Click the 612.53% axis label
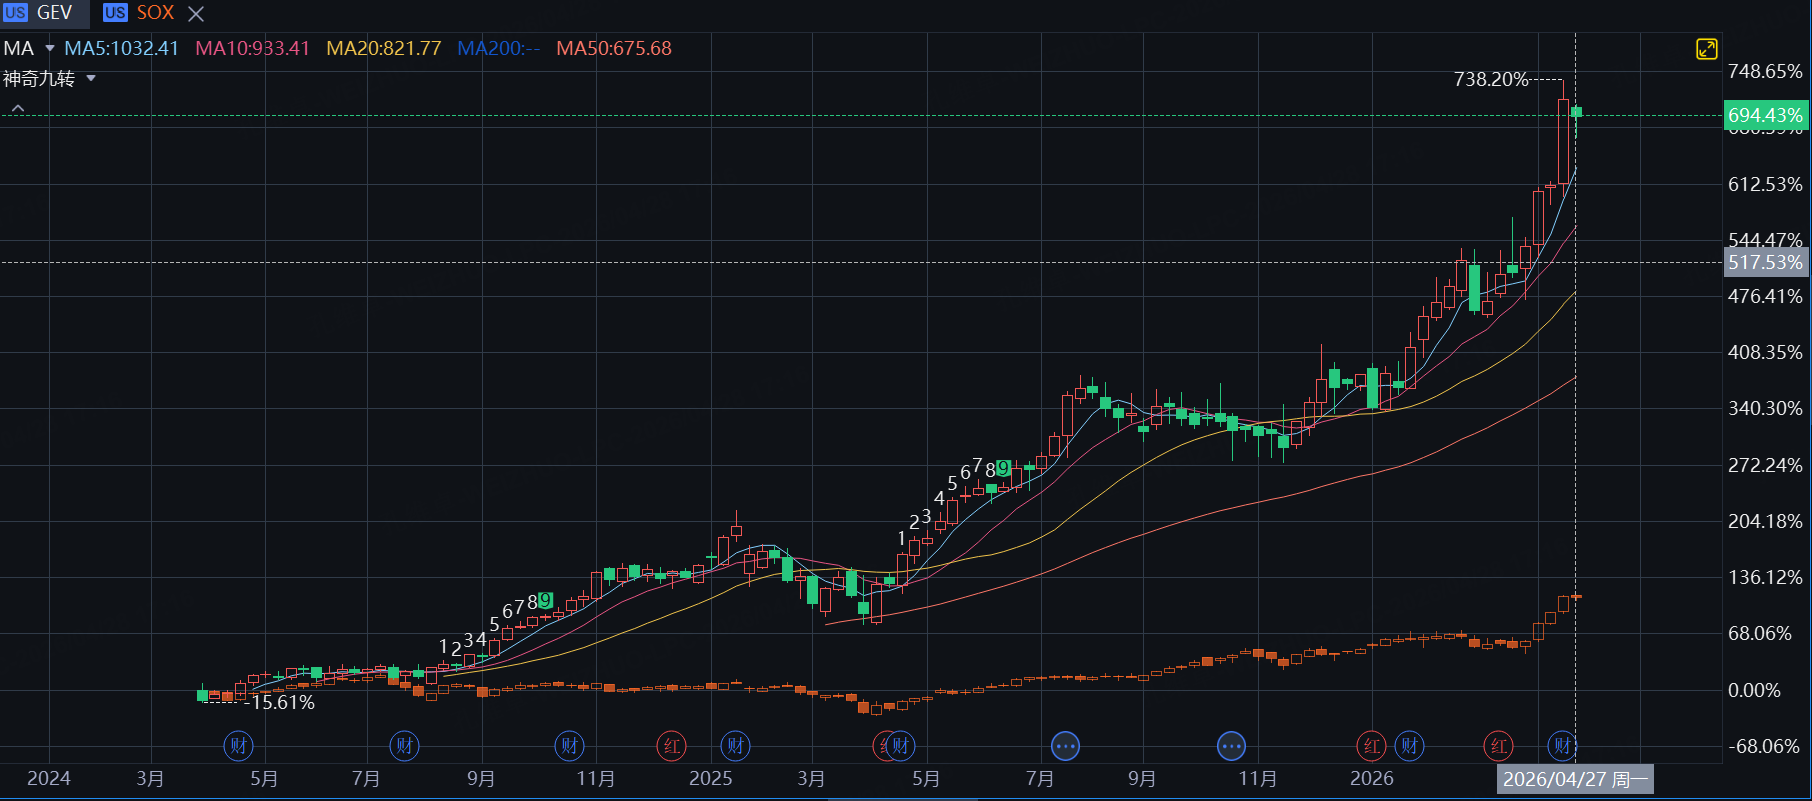 coord(1765,184)
